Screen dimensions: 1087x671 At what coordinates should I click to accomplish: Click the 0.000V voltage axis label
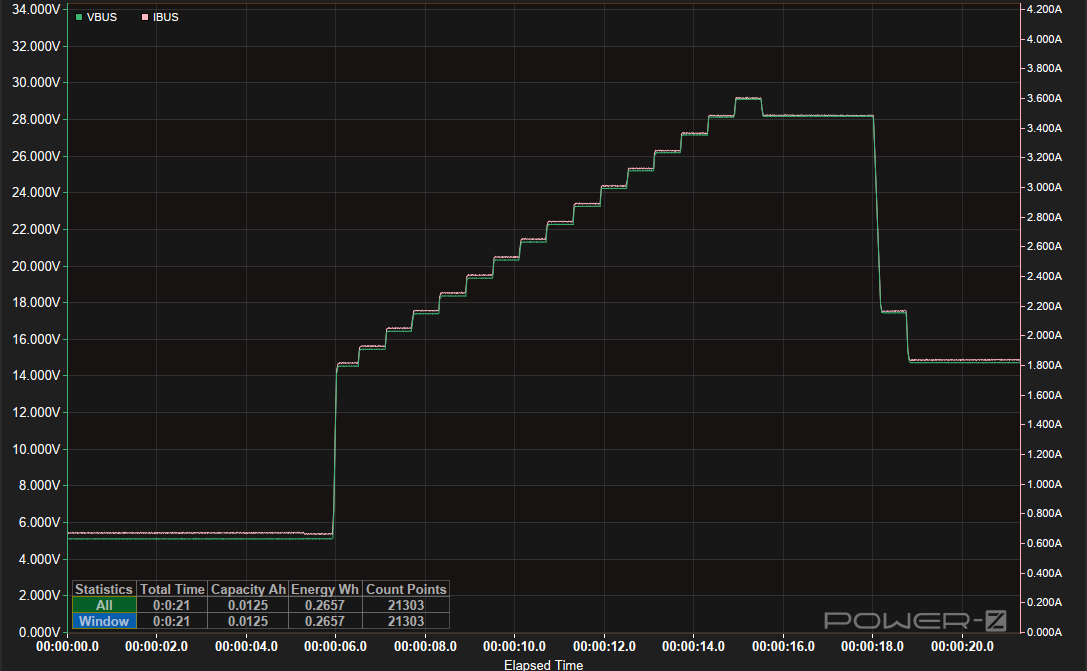click(40, 632)
